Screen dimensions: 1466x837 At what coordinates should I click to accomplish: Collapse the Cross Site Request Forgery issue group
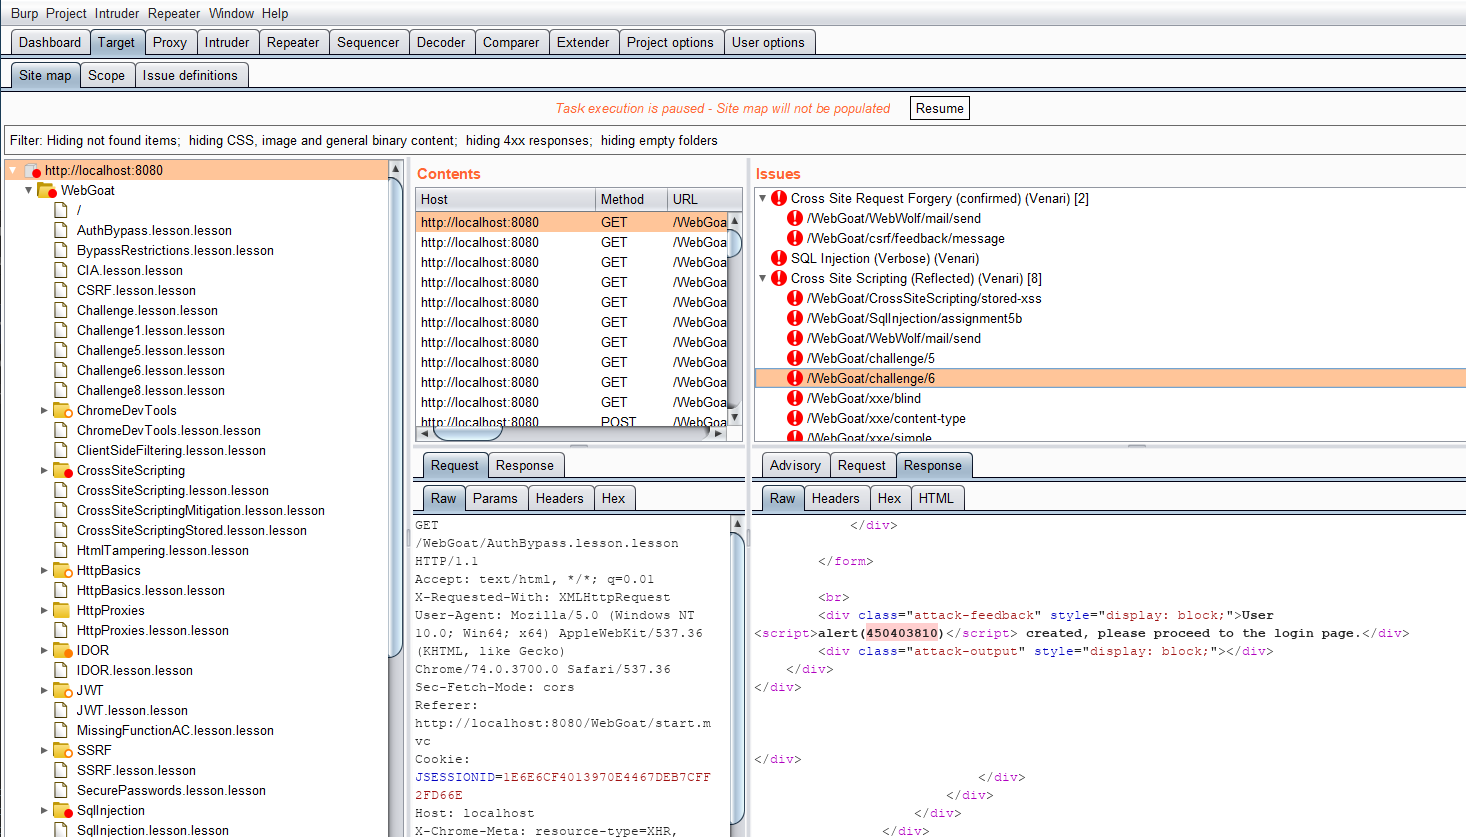[762, 198]
